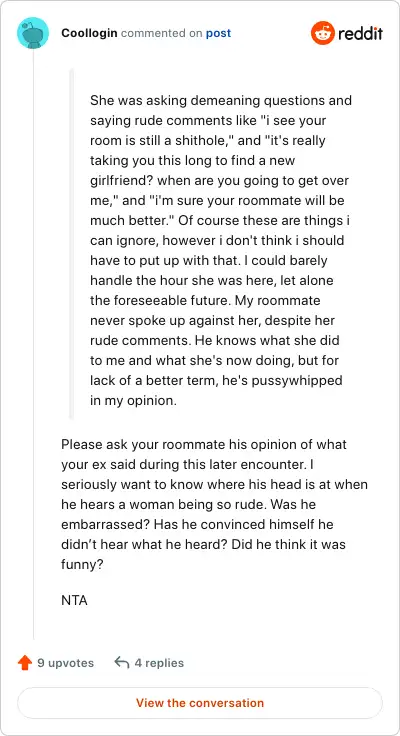Click the reply arrow icon

click(122, 663)
